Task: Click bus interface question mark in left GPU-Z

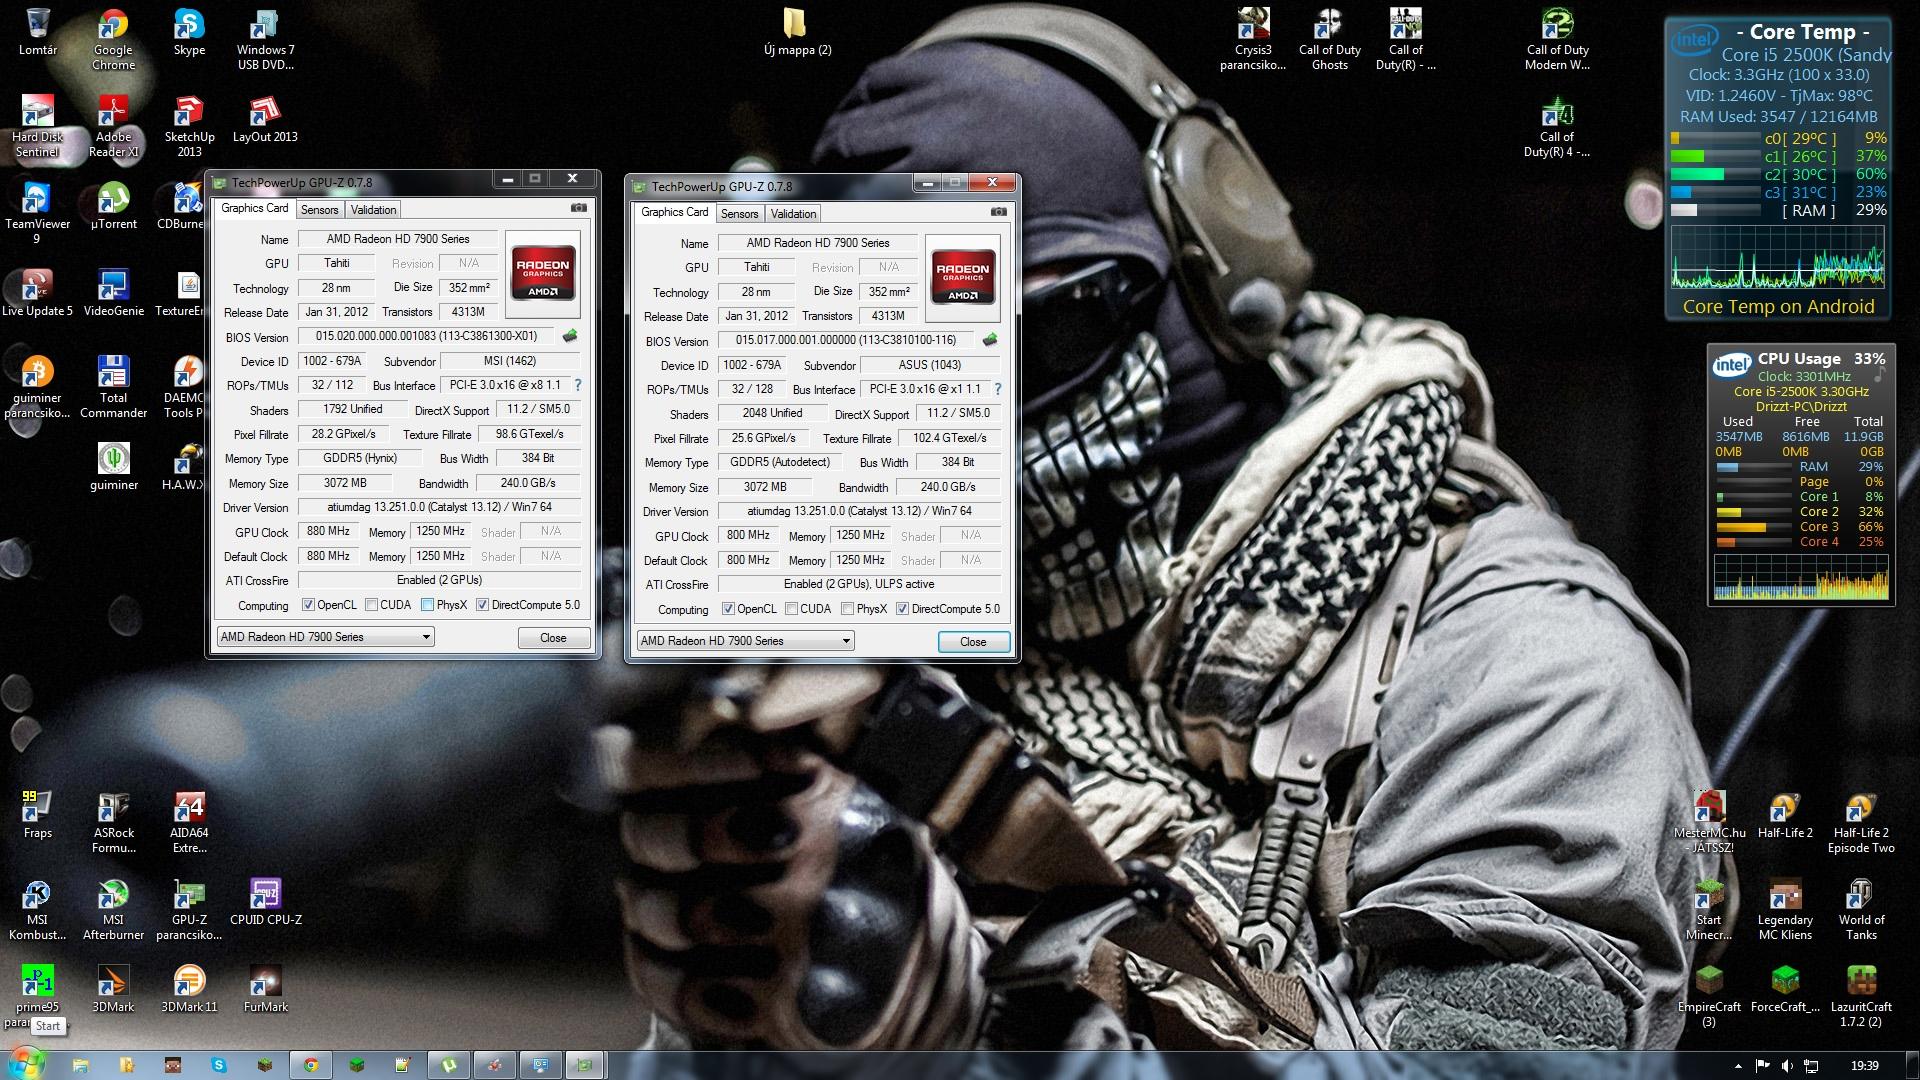Action: (x=577, y=385)
